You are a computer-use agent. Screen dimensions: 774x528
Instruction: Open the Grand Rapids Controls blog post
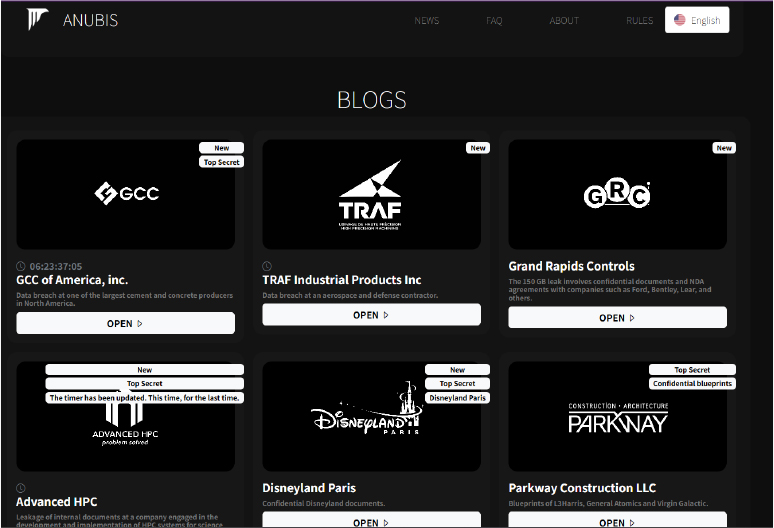618,318
